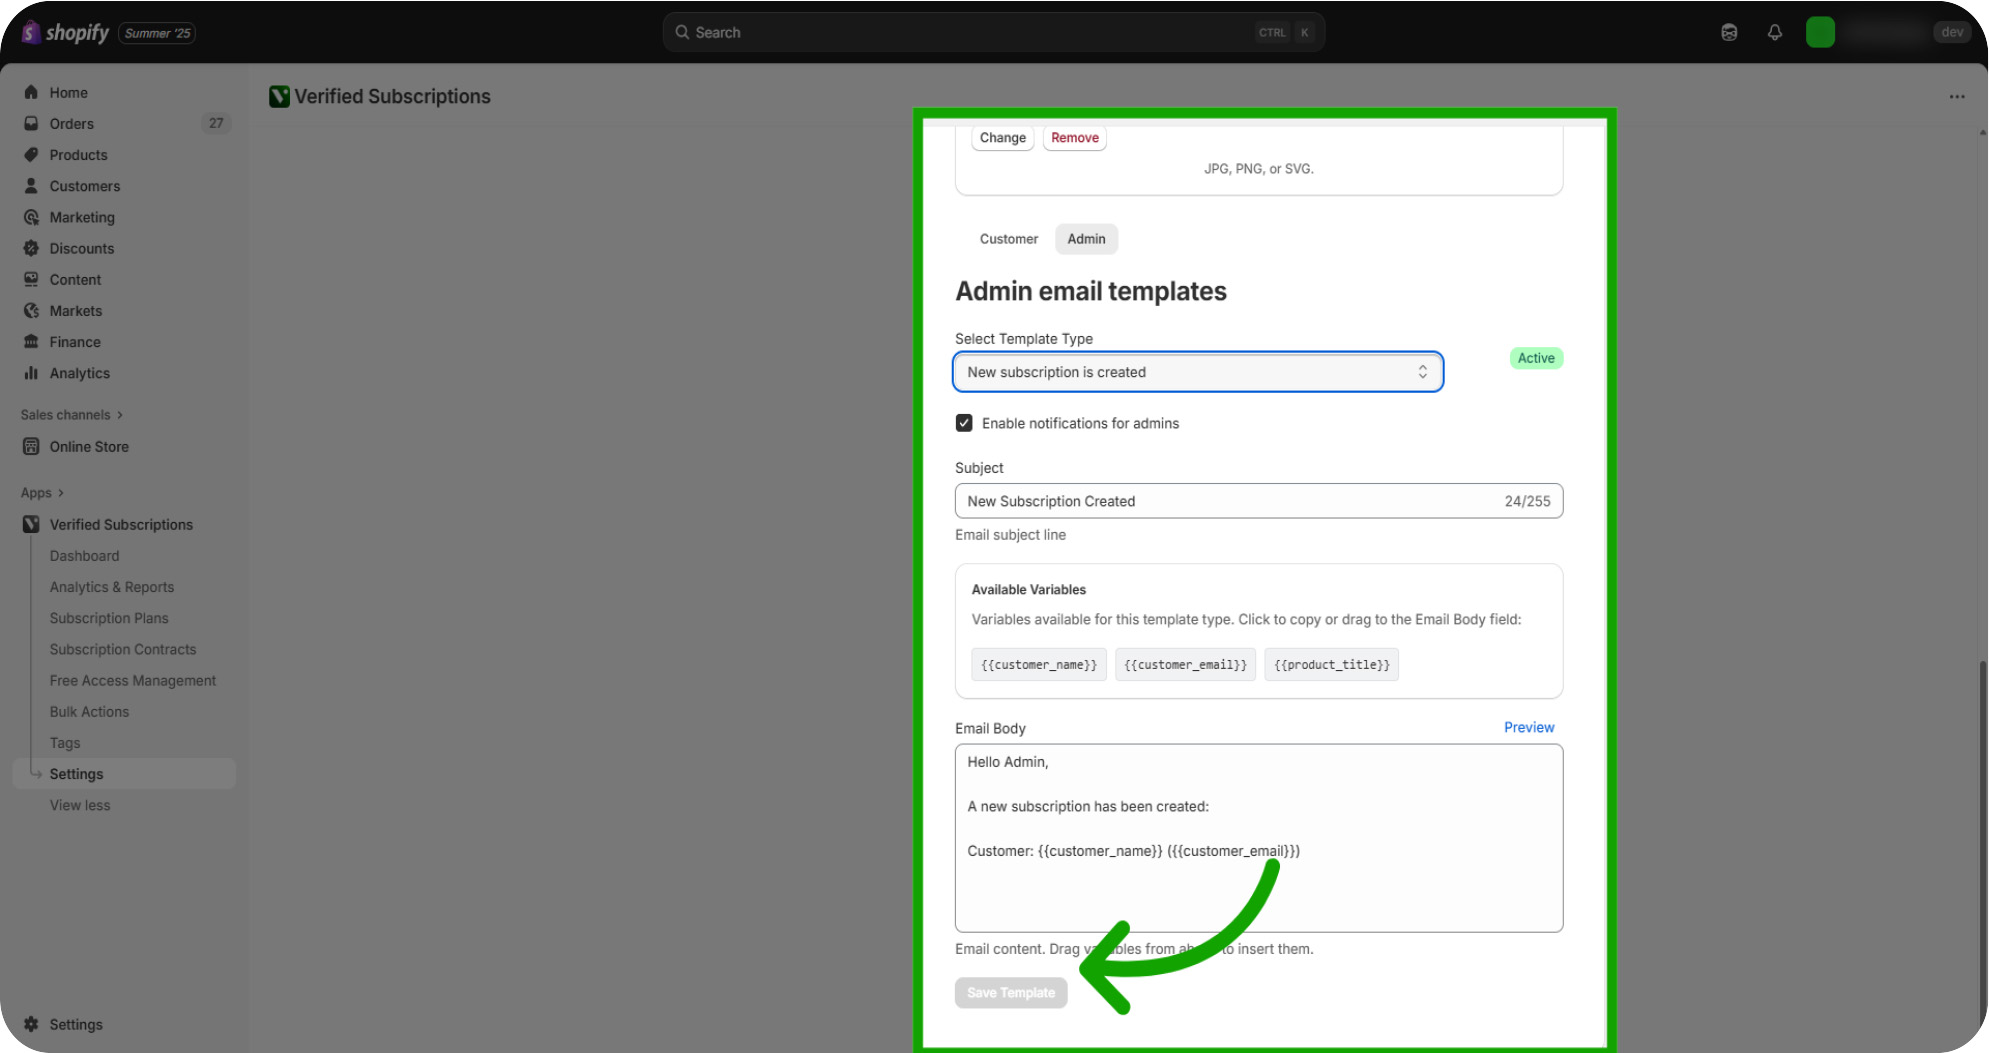Screen dimensions: 1989x1053
Task: Uncheck Enable notifications for admins
Action: tap(964, 423)
